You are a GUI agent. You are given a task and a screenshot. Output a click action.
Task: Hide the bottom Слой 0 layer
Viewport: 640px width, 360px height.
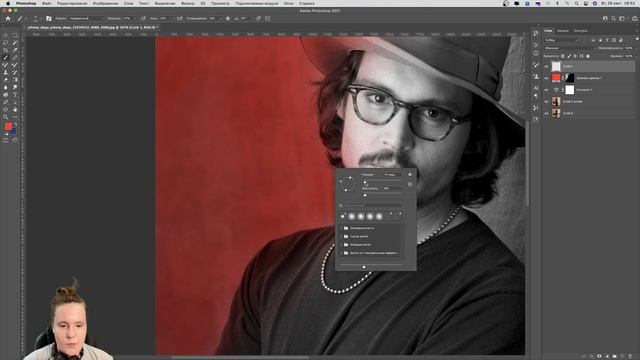546,113
